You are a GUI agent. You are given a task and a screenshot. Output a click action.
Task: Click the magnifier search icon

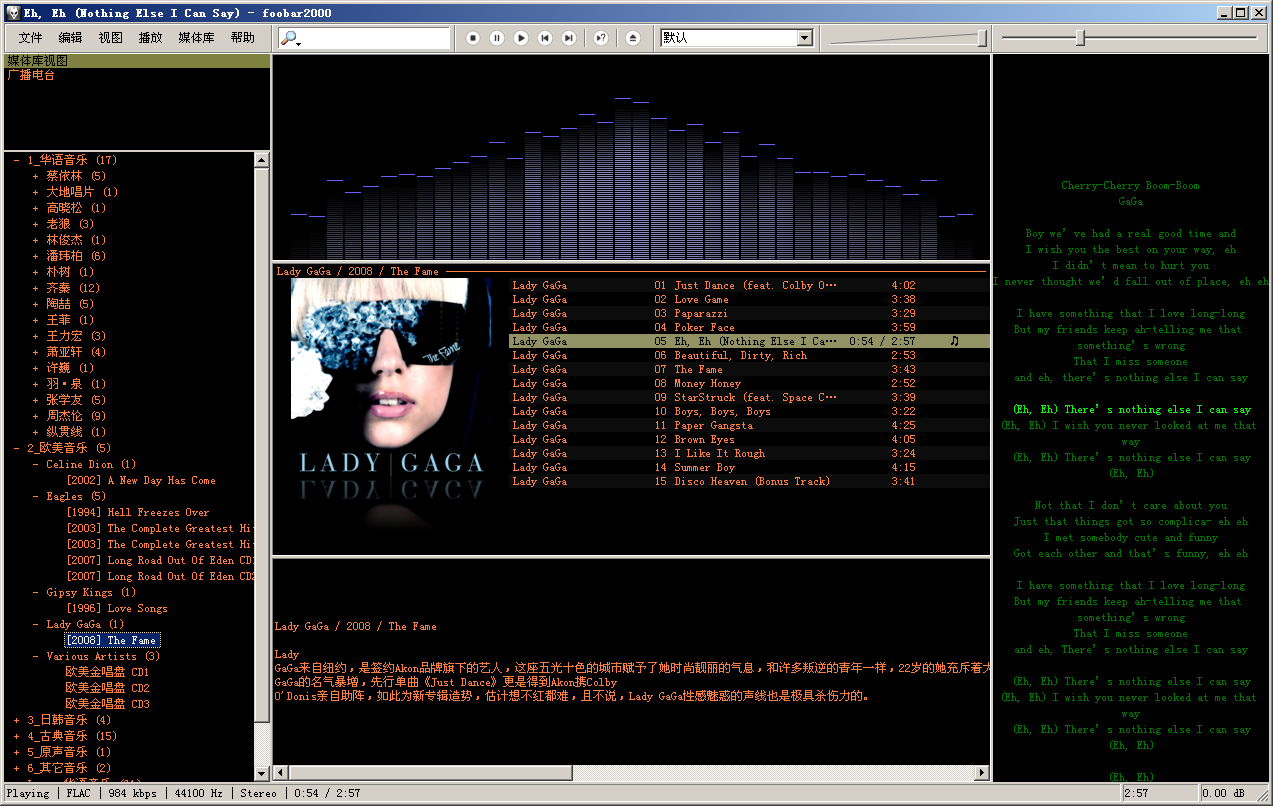click(290, 38)
